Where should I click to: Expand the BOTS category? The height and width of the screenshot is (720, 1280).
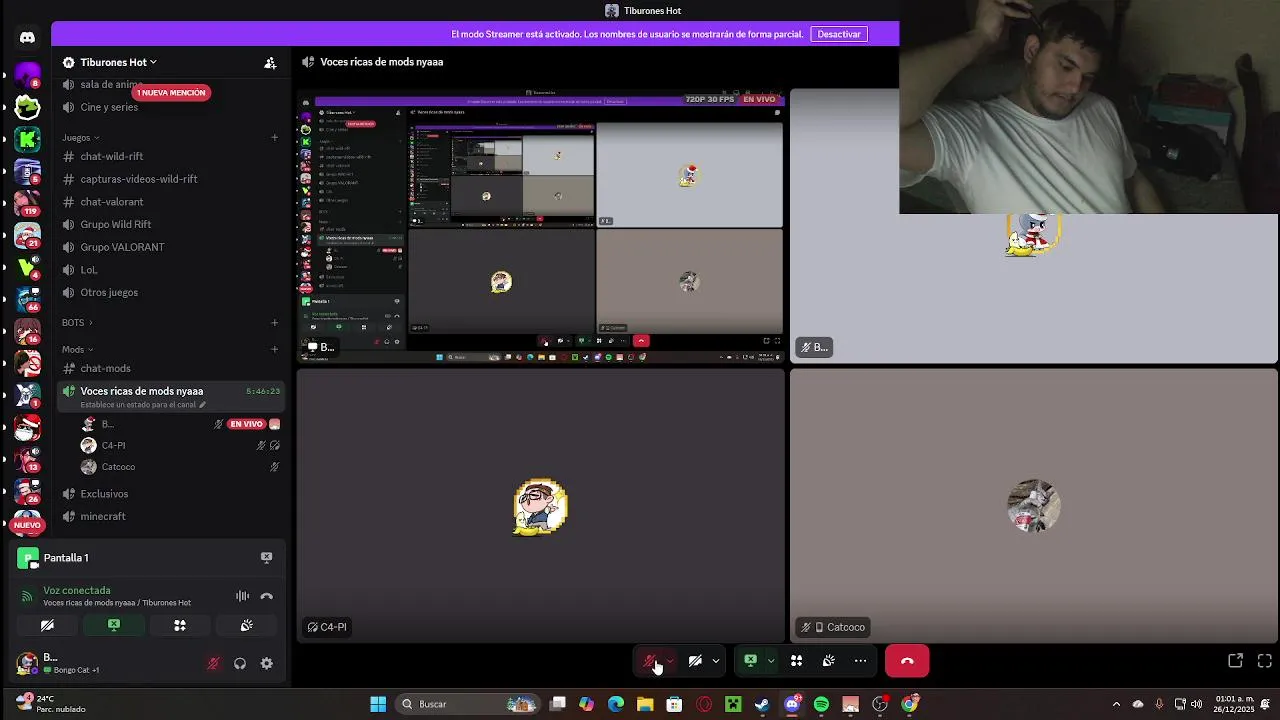[77, 322]
